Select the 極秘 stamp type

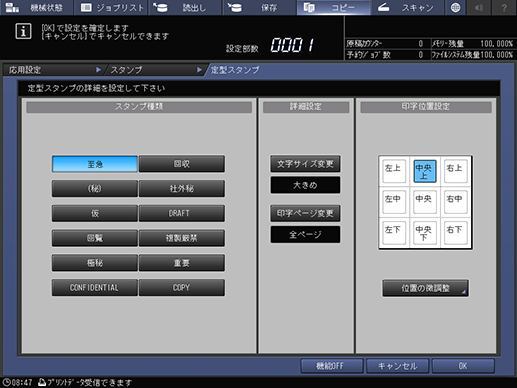click(95, 263)
